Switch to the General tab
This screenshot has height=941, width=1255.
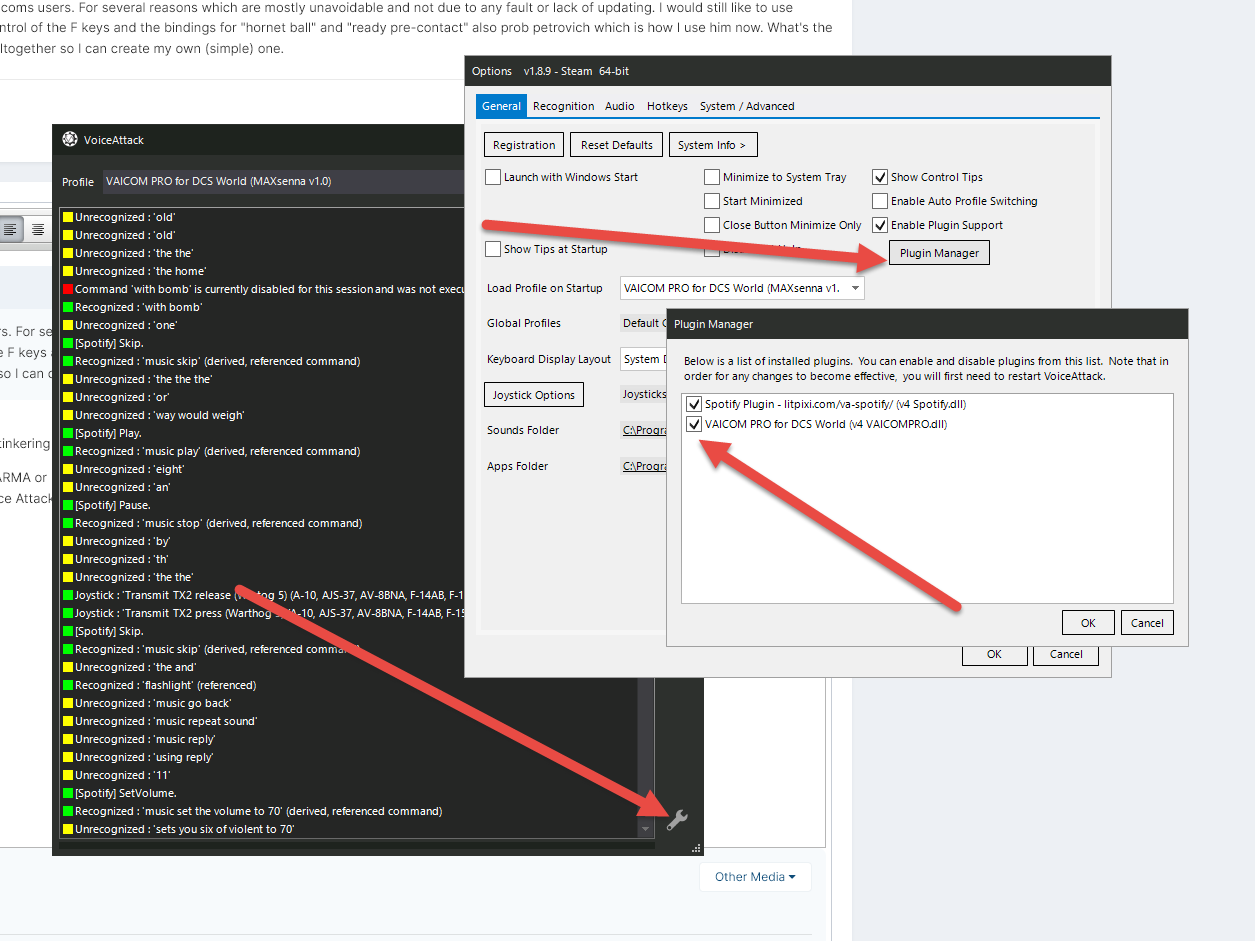501,106
